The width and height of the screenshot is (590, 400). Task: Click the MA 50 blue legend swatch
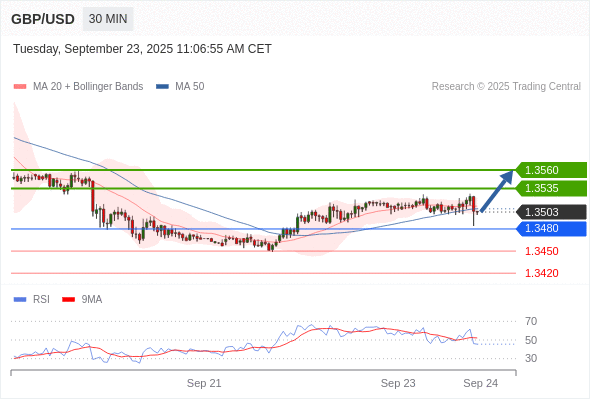click(x=162, y=87)
